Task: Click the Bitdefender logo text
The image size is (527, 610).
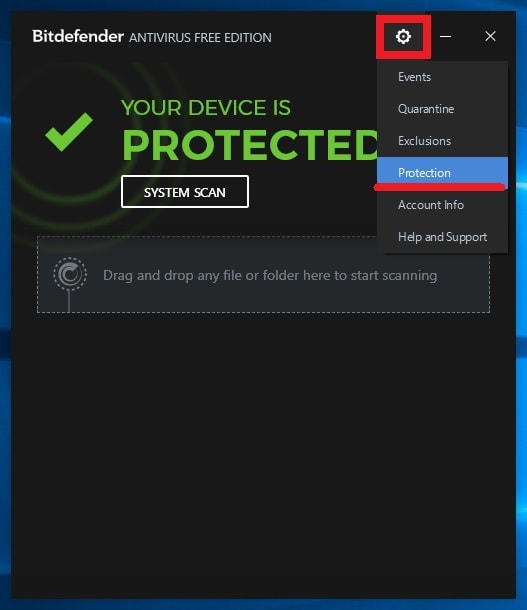Action: (78, 37)
